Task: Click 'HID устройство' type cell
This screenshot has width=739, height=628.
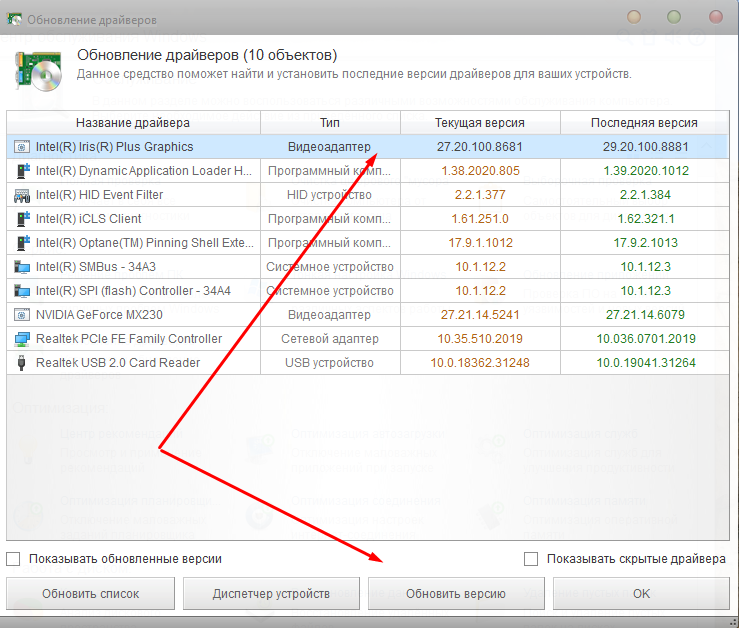Action: [x=329, y=195]
